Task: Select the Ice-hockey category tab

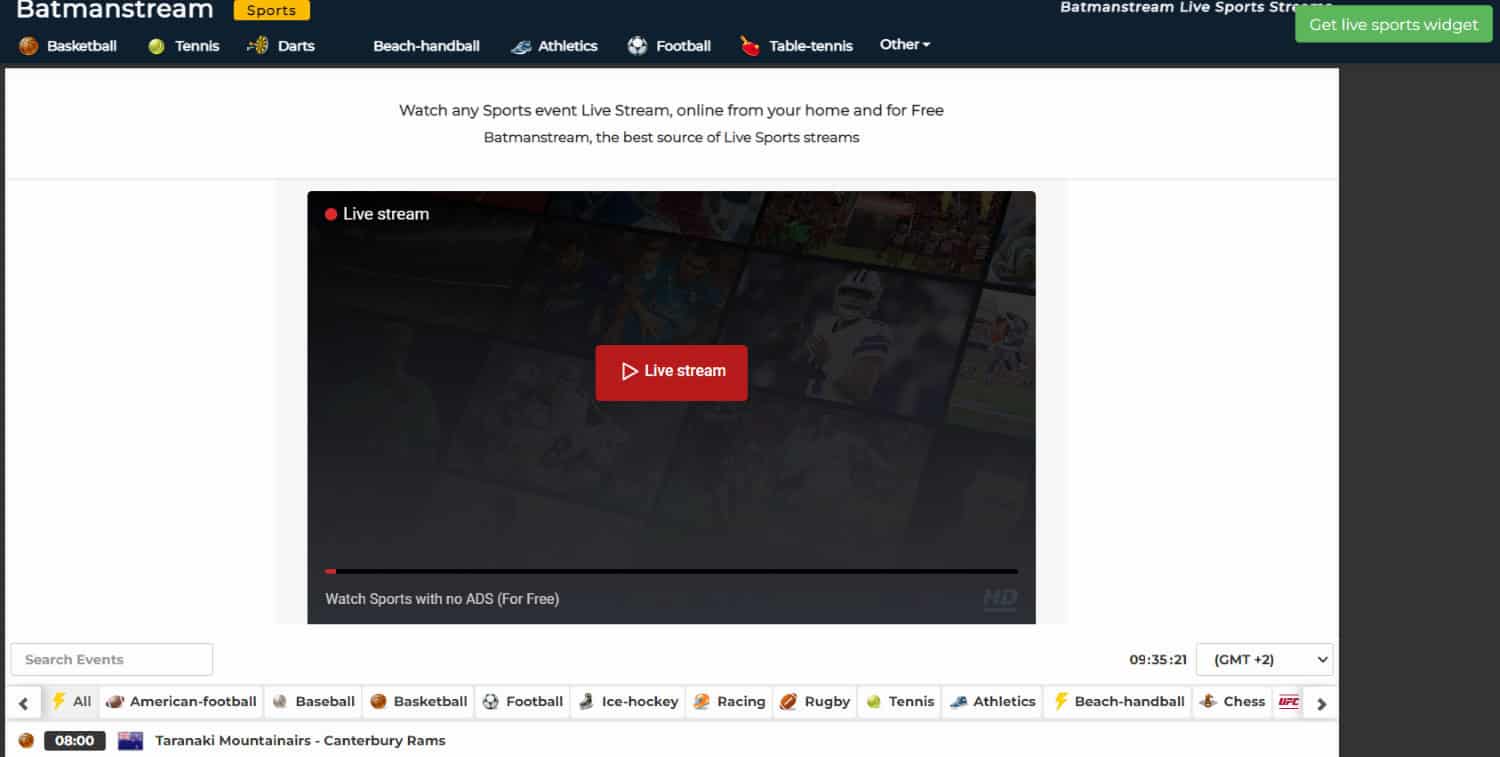Action: [x=628, y=702]
